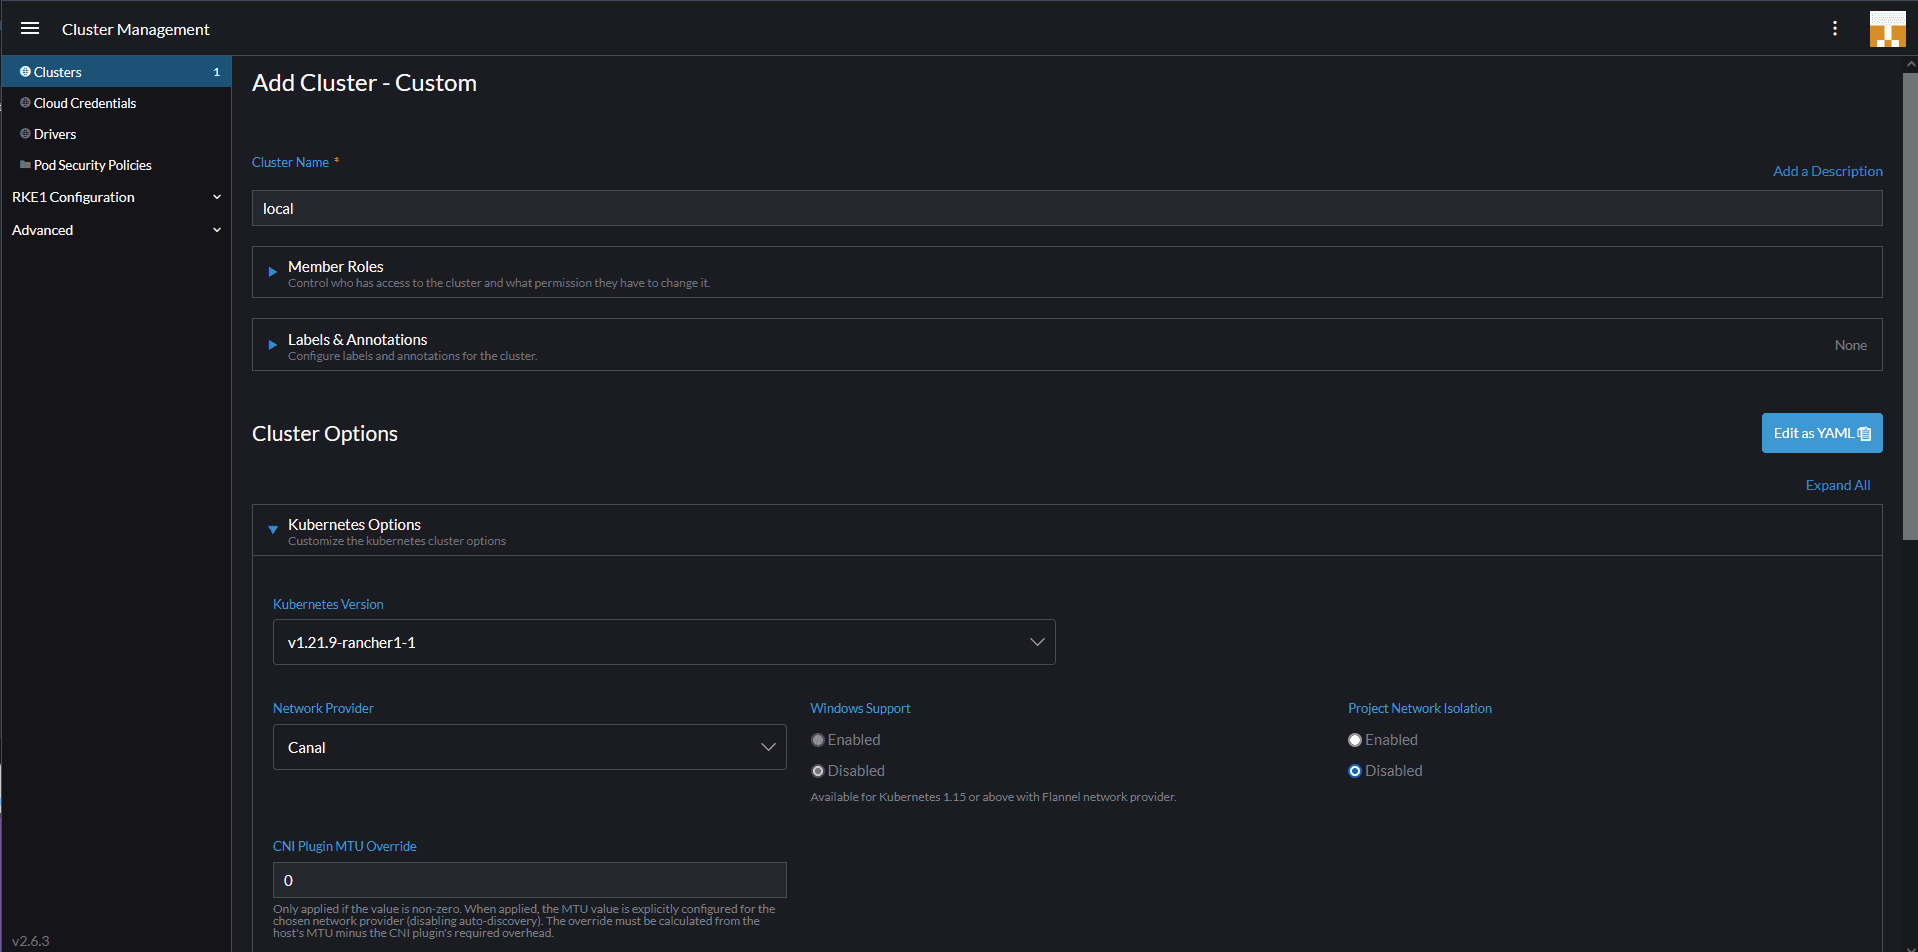Click the Drivers globe icon
This screenshot has width=1918, height=952.
pos(25,134)
